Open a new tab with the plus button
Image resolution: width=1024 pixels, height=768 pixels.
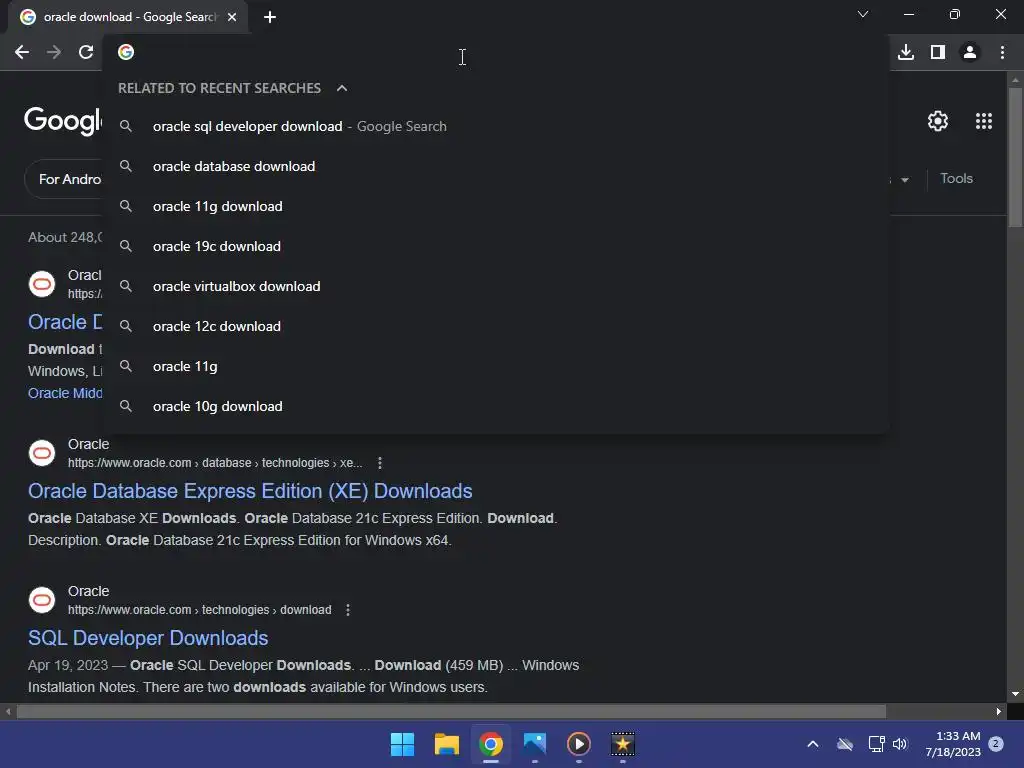coord(270,17)
